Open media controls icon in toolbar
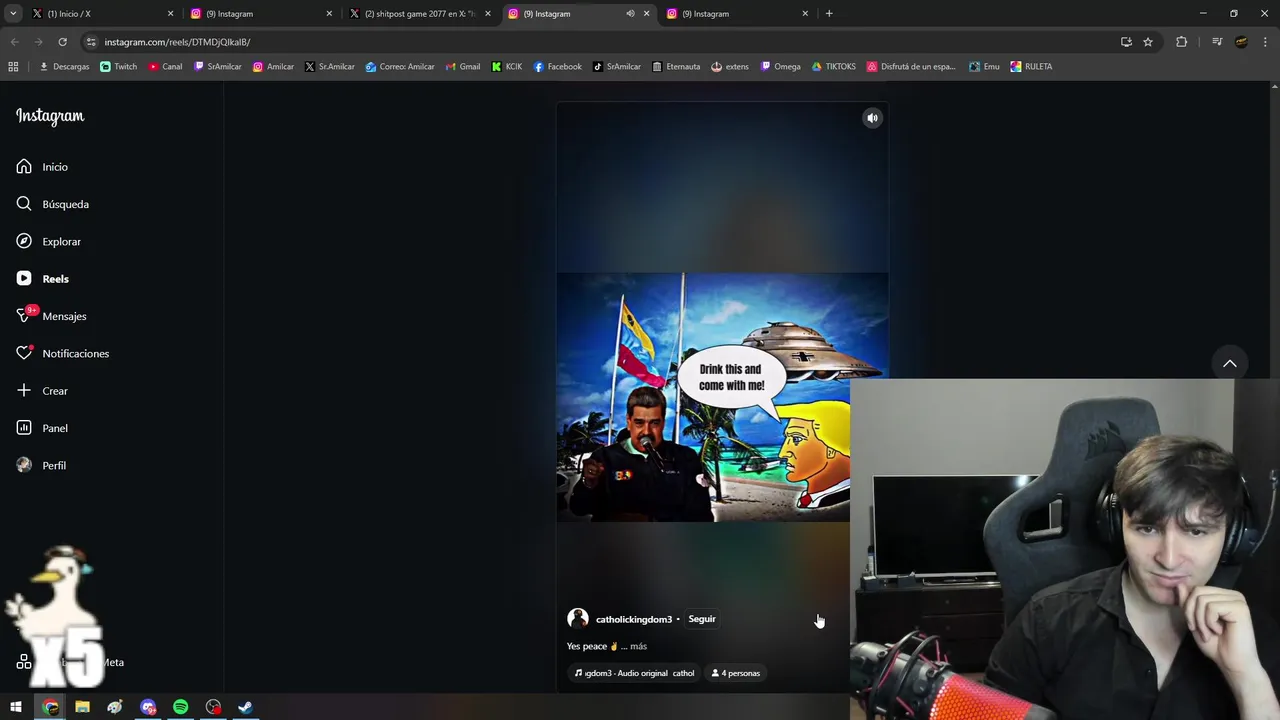 click(x=1217, y=42)
